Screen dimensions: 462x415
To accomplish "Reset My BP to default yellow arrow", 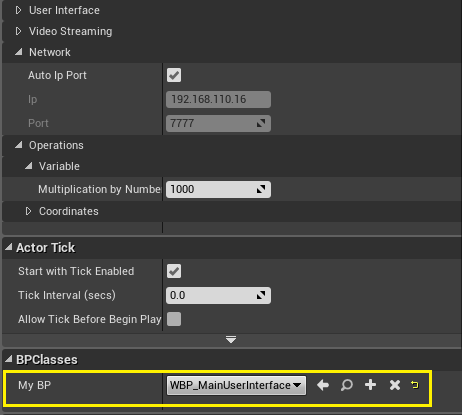I will [415, 385].
